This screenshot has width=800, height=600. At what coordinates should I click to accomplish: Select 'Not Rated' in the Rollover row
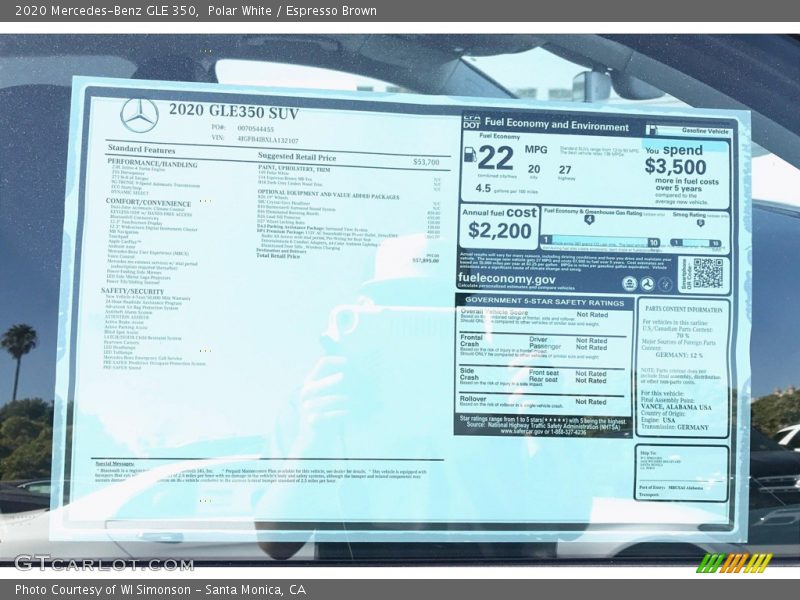pyautogui.click(x=591, y=402)
